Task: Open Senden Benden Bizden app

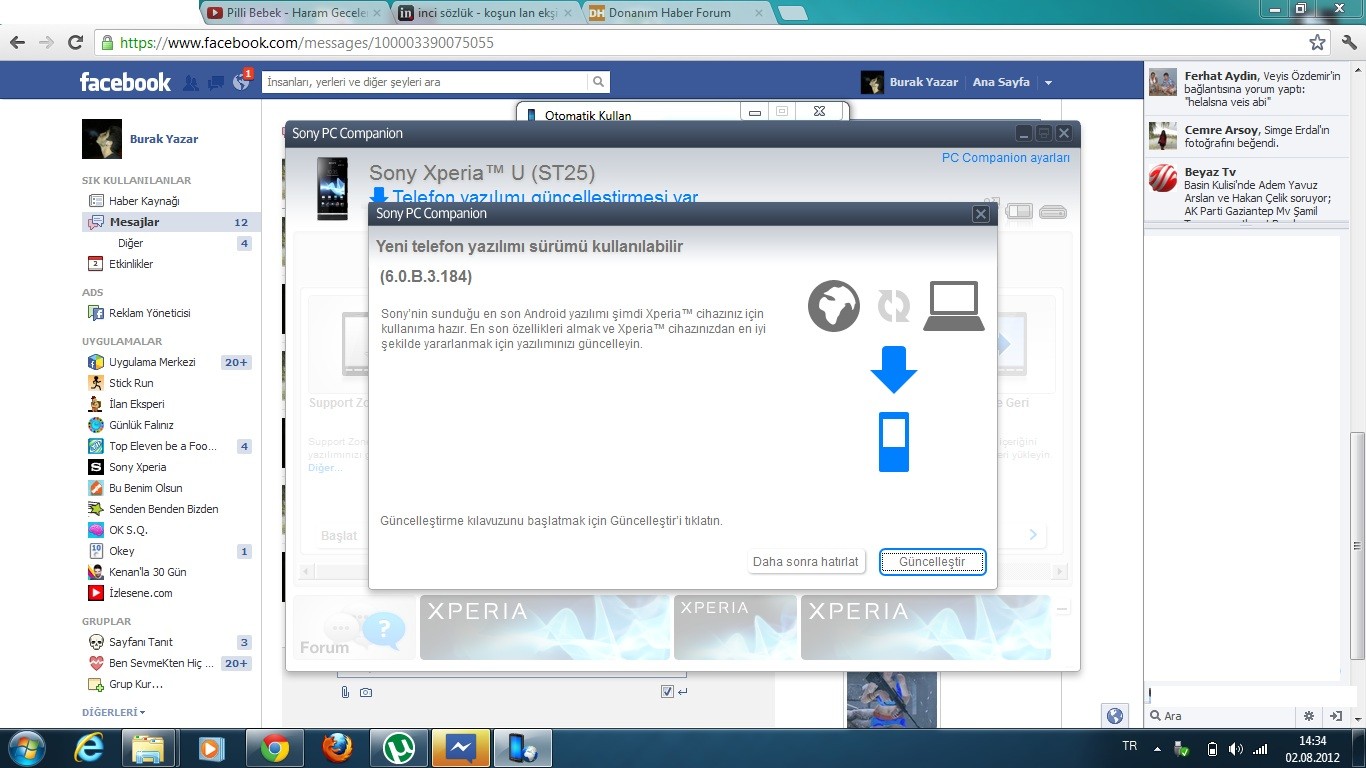Action: (163, 509)
